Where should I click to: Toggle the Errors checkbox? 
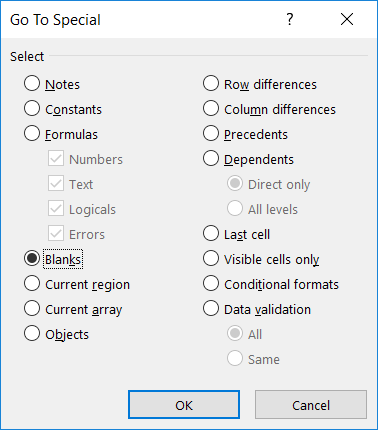pyautogui.click(x=56, y=234)
